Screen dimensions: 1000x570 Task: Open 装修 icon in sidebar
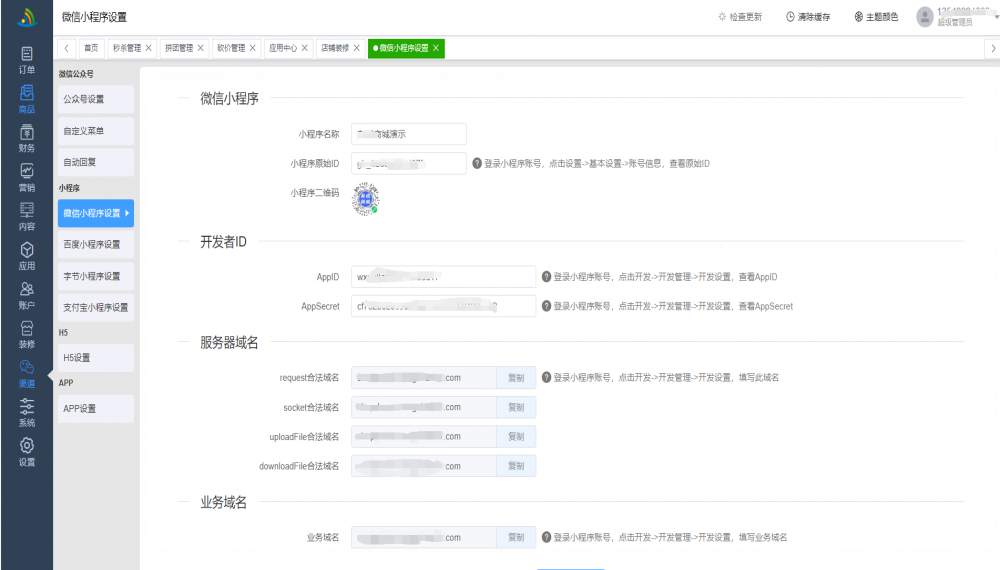tap(26, 332)
